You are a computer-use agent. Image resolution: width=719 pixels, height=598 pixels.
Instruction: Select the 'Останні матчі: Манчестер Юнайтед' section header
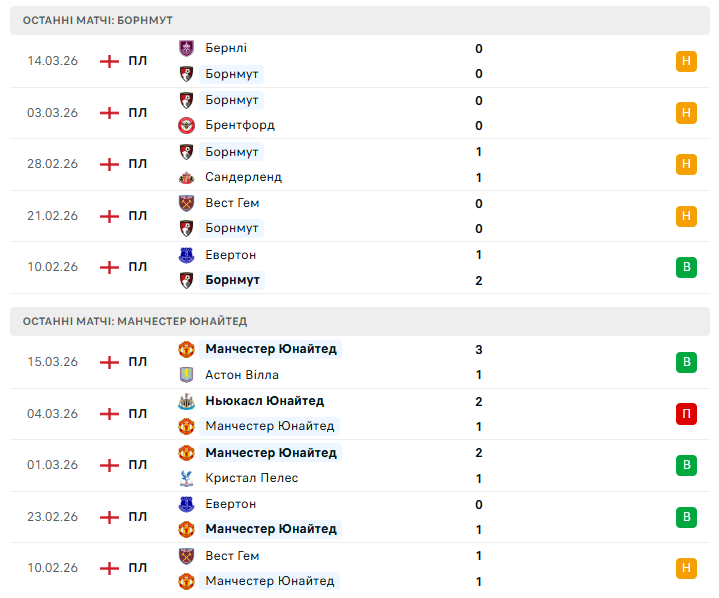point(134,321)
